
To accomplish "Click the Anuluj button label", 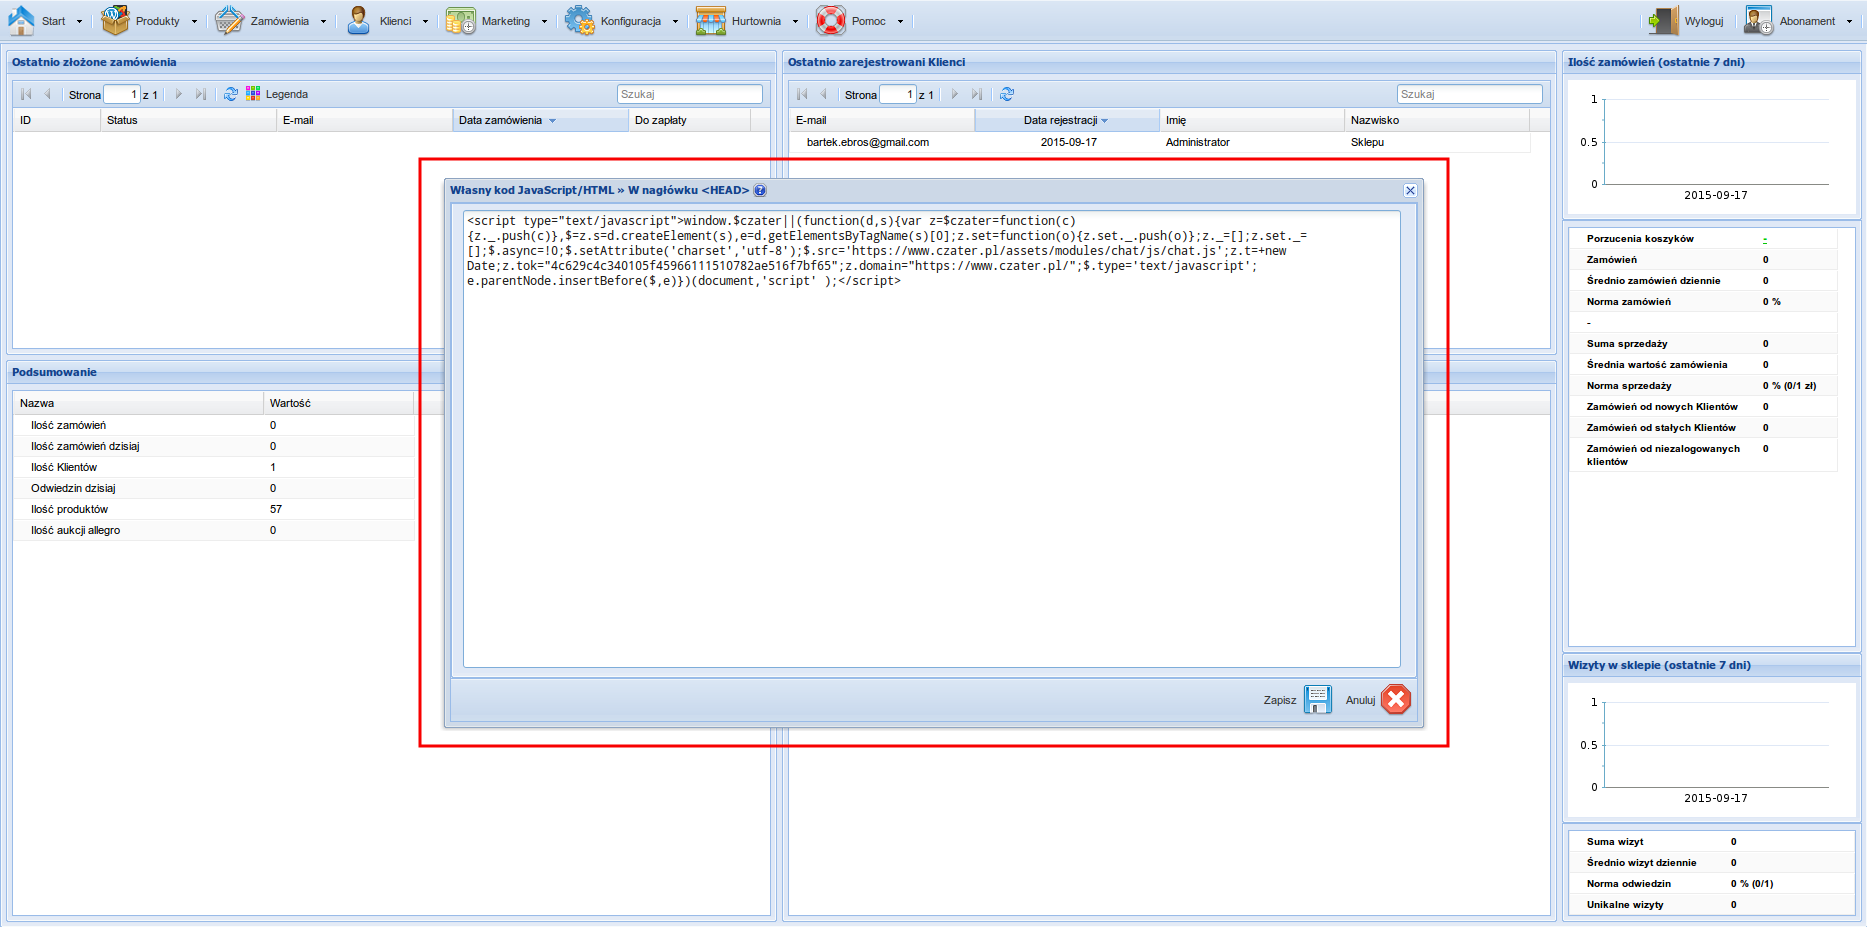I will [x=1360, y=700].
